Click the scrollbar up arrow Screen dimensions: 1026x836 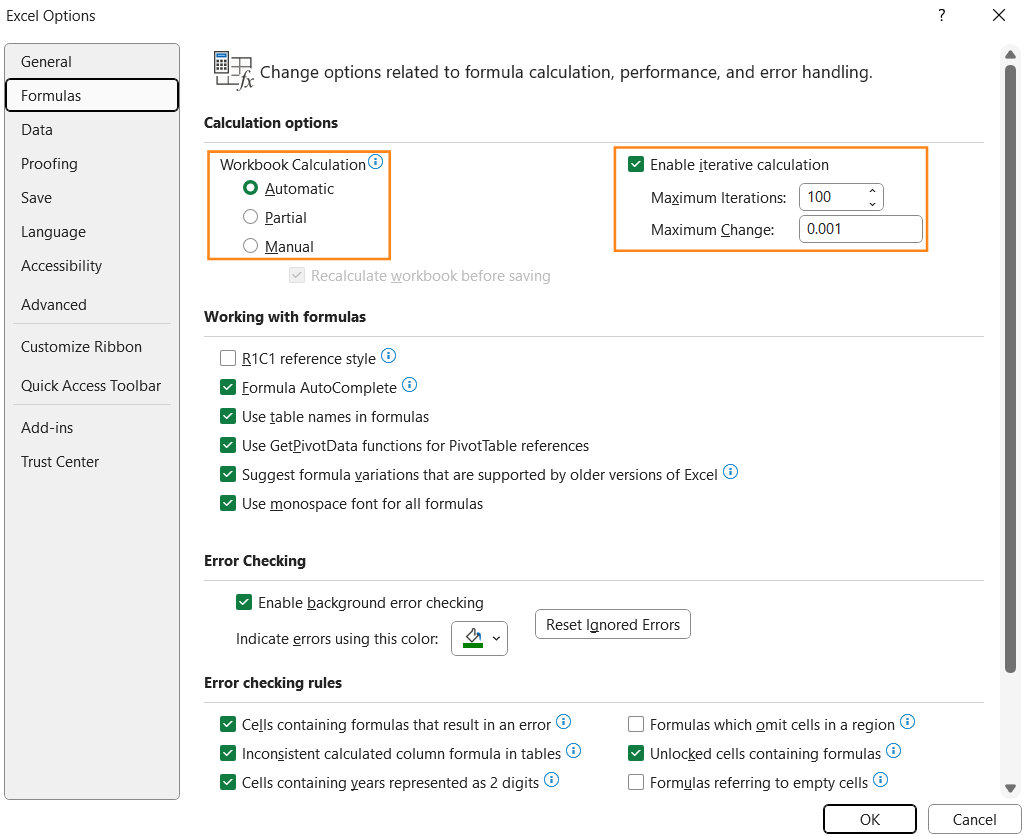click(1011, 54)
